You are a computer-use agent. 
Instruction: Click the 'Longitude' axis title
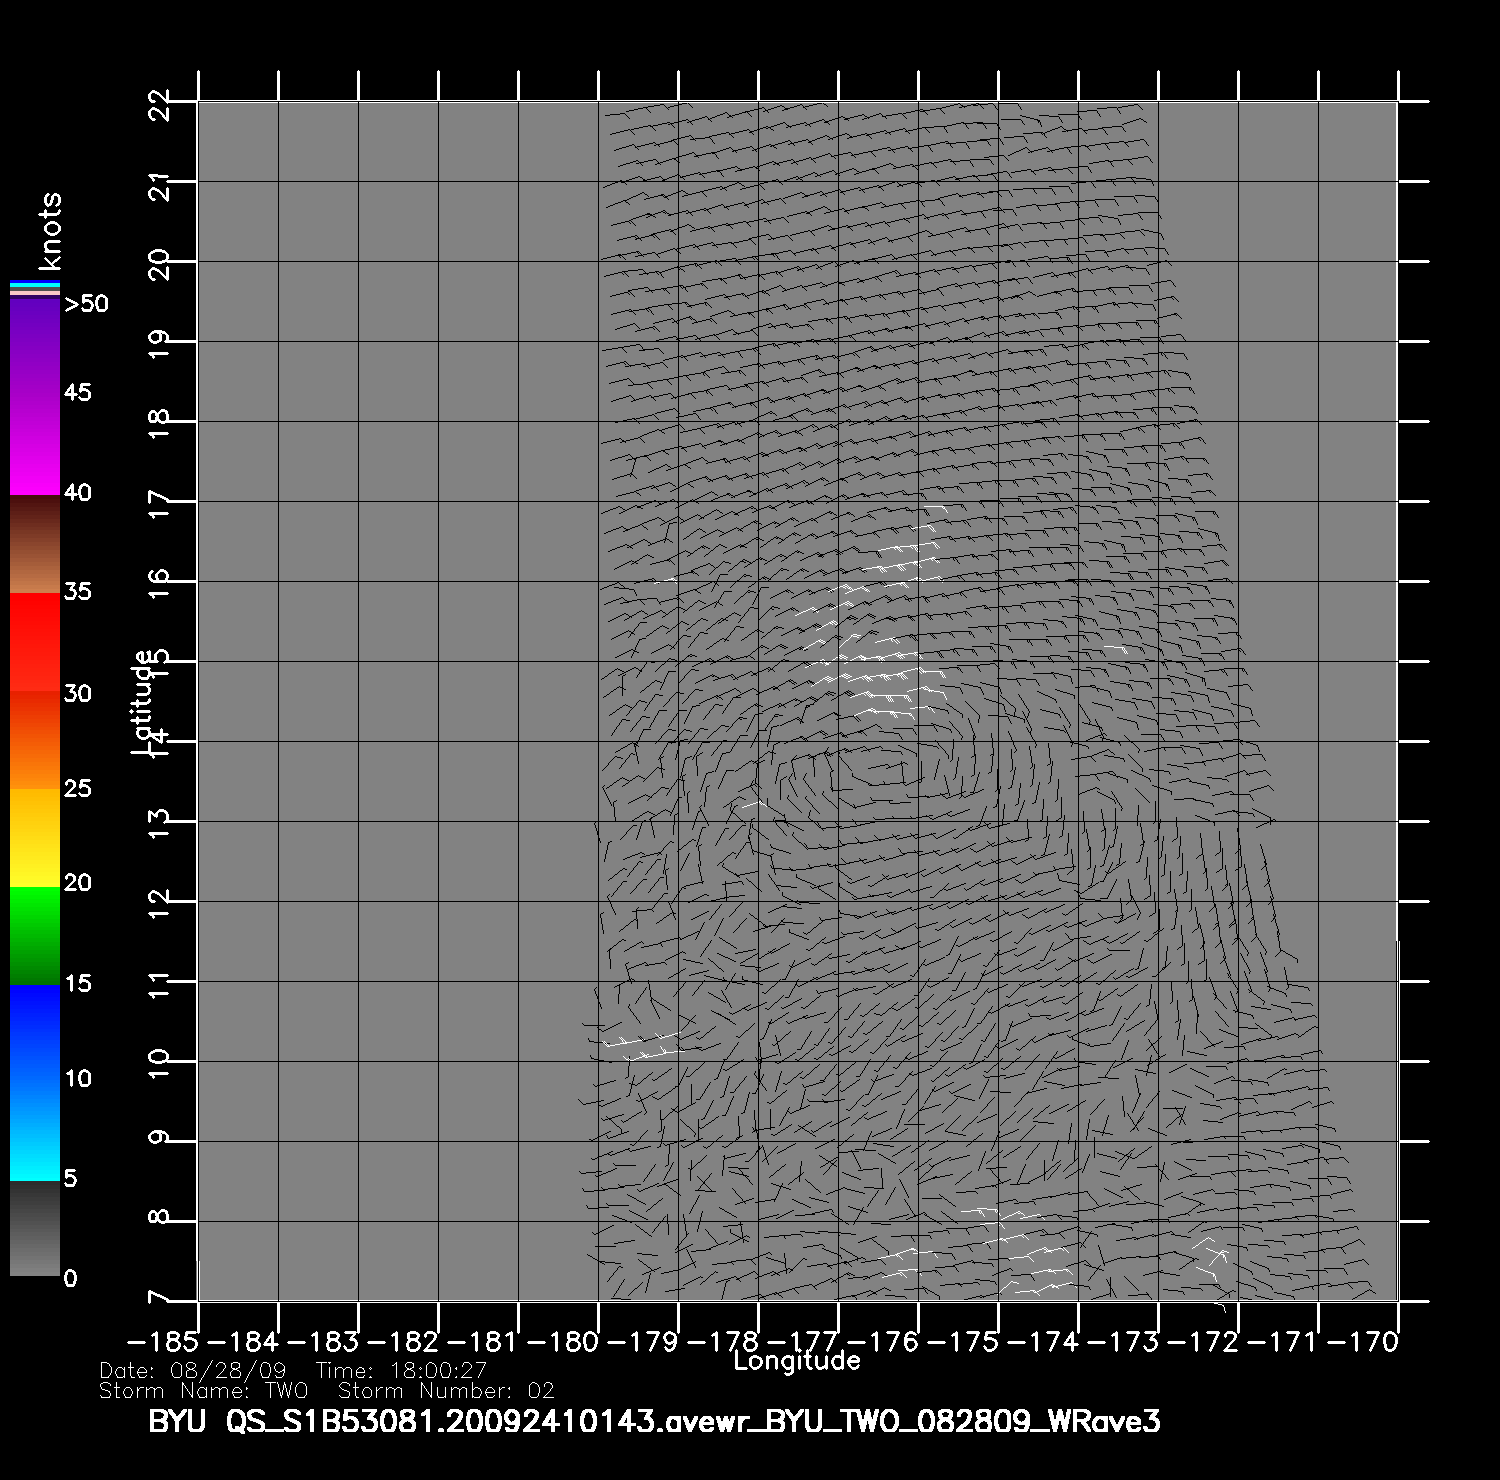pos(797,1361)
